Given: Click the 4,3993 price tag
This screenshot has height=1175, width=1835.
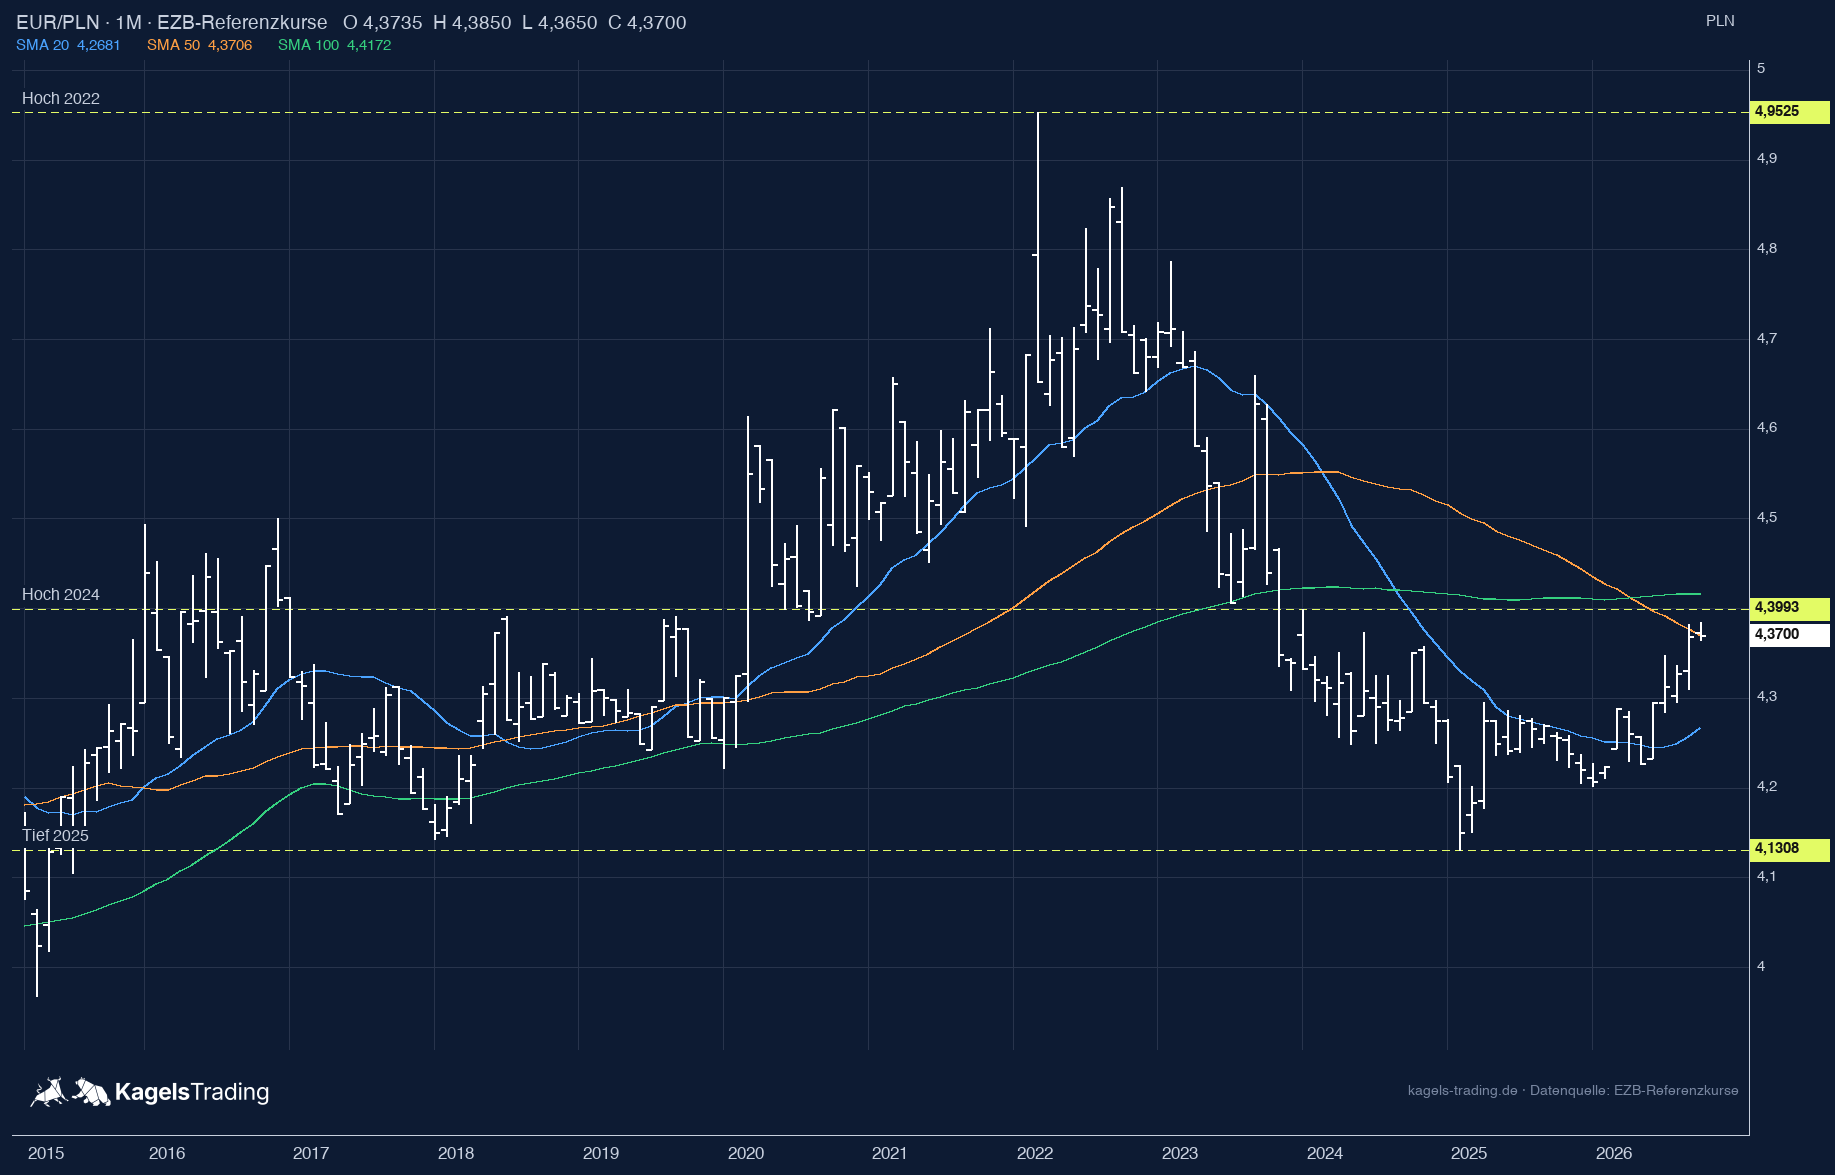Looking at the screenshot, I should pos(1790,608).
